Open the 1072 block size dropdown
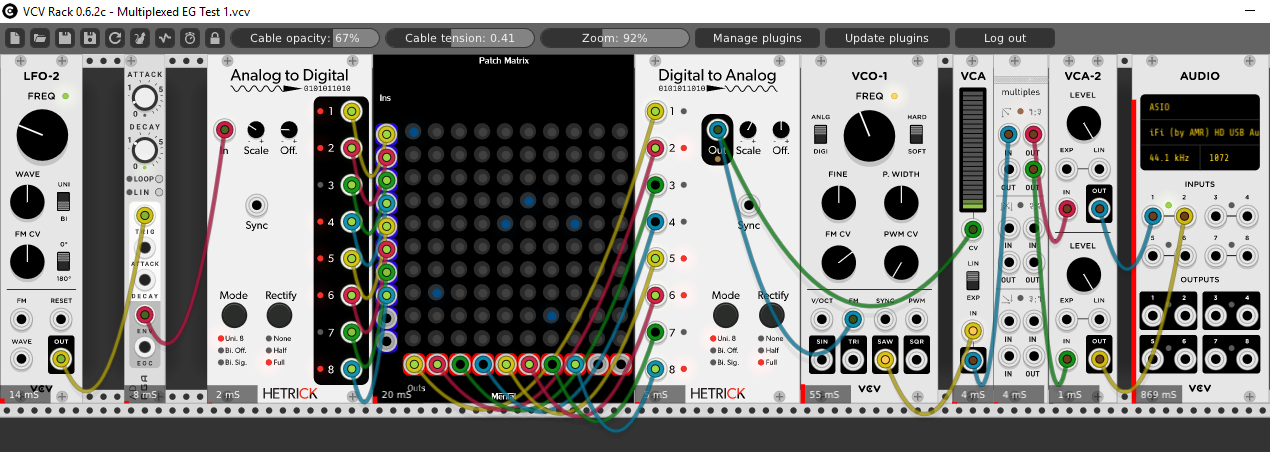The width and height of the screenshot is (1270, 452). point(1230,158)
